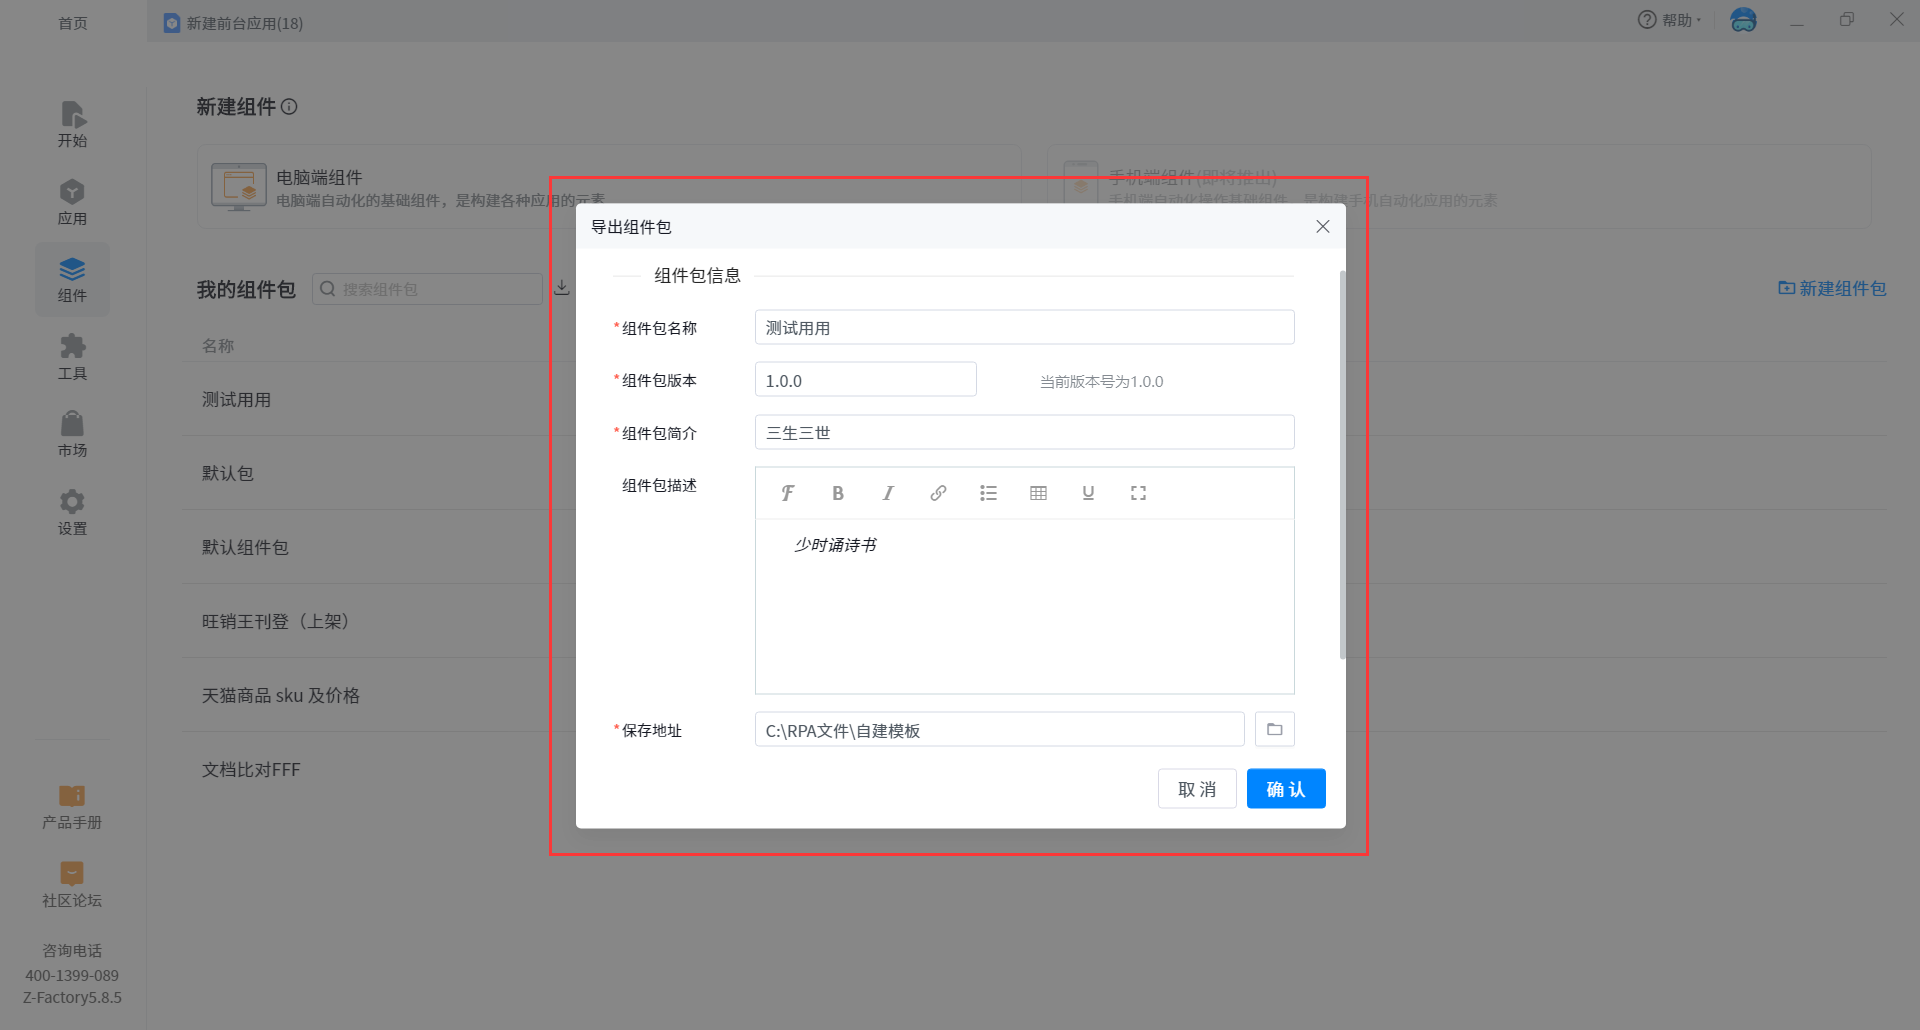Click the 组件包版本 input field
Viewport: 1920px width, 1030px height.
[865, 381]
